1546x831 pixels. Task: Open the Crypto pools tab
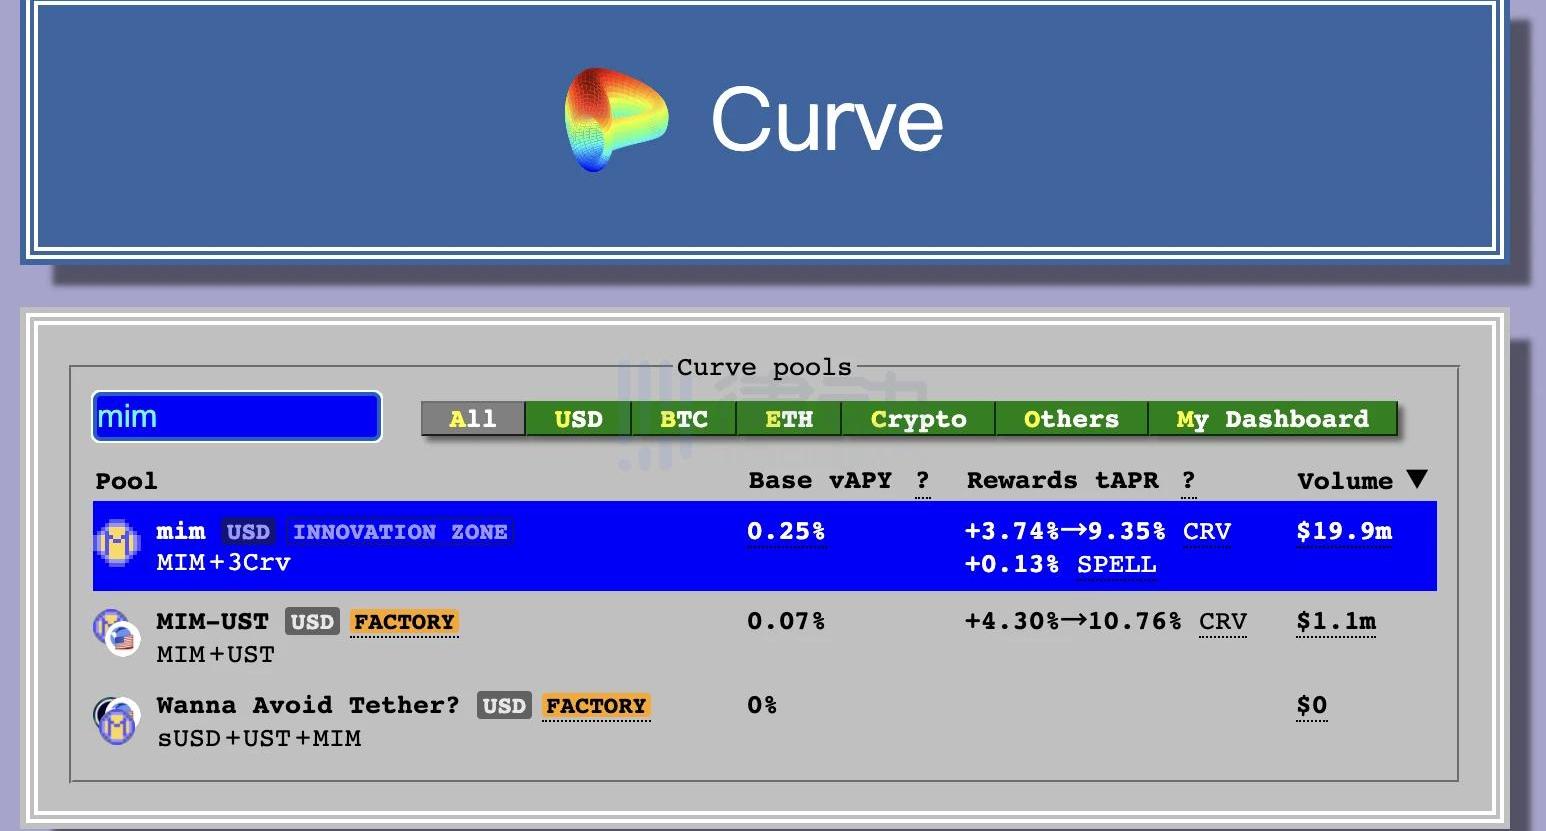(919, 419)
